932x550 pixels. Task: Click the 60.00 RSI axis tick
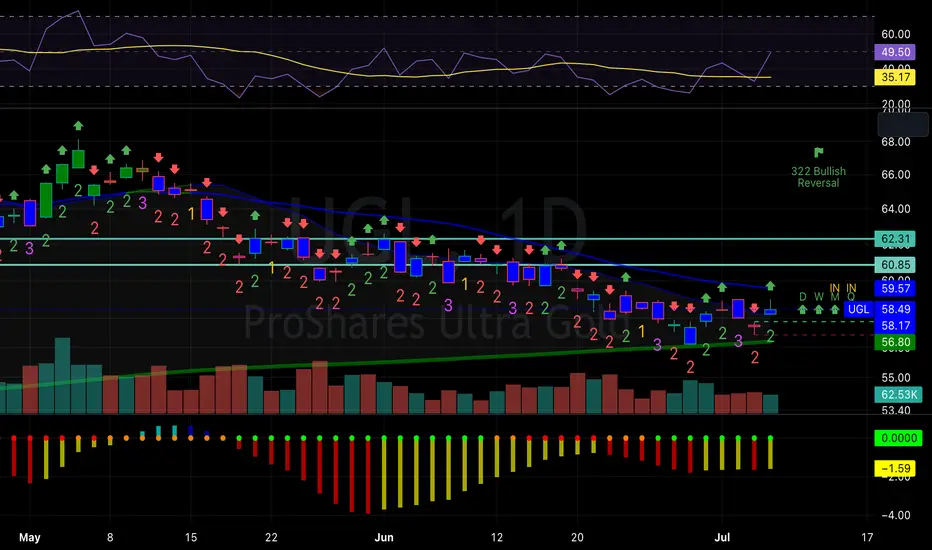tap(895, 34)
